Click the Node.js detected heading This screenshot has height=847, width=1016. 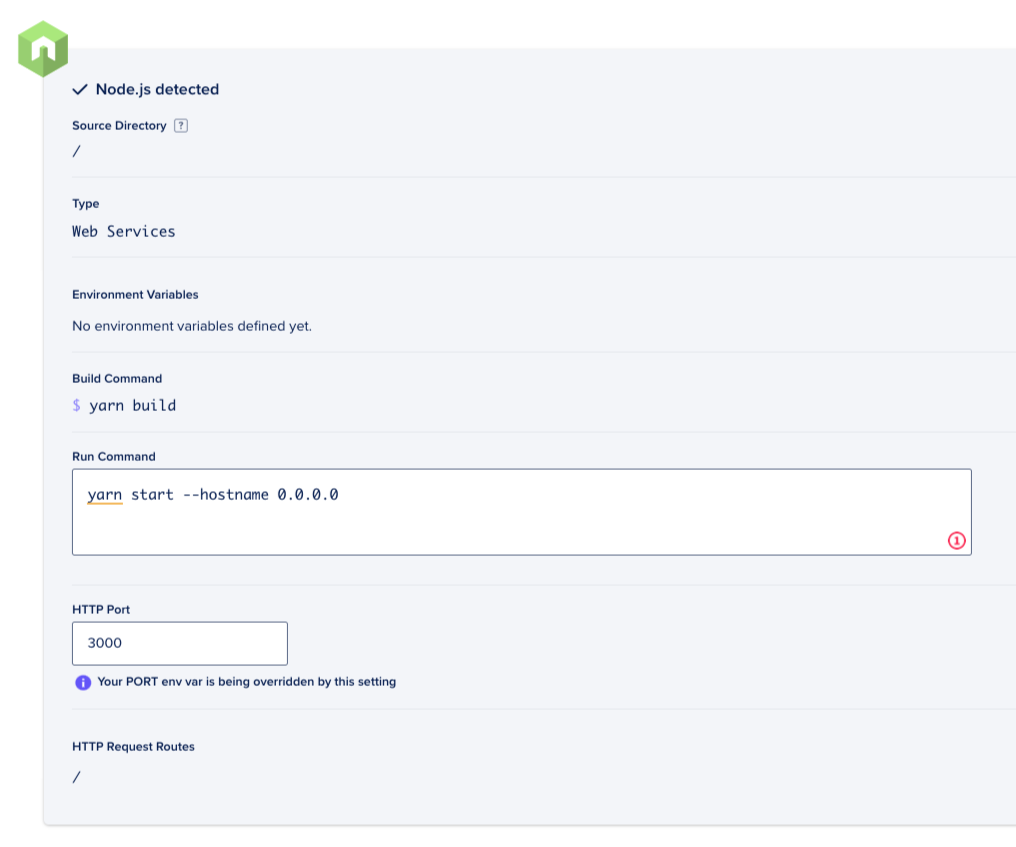click(157, 90)
